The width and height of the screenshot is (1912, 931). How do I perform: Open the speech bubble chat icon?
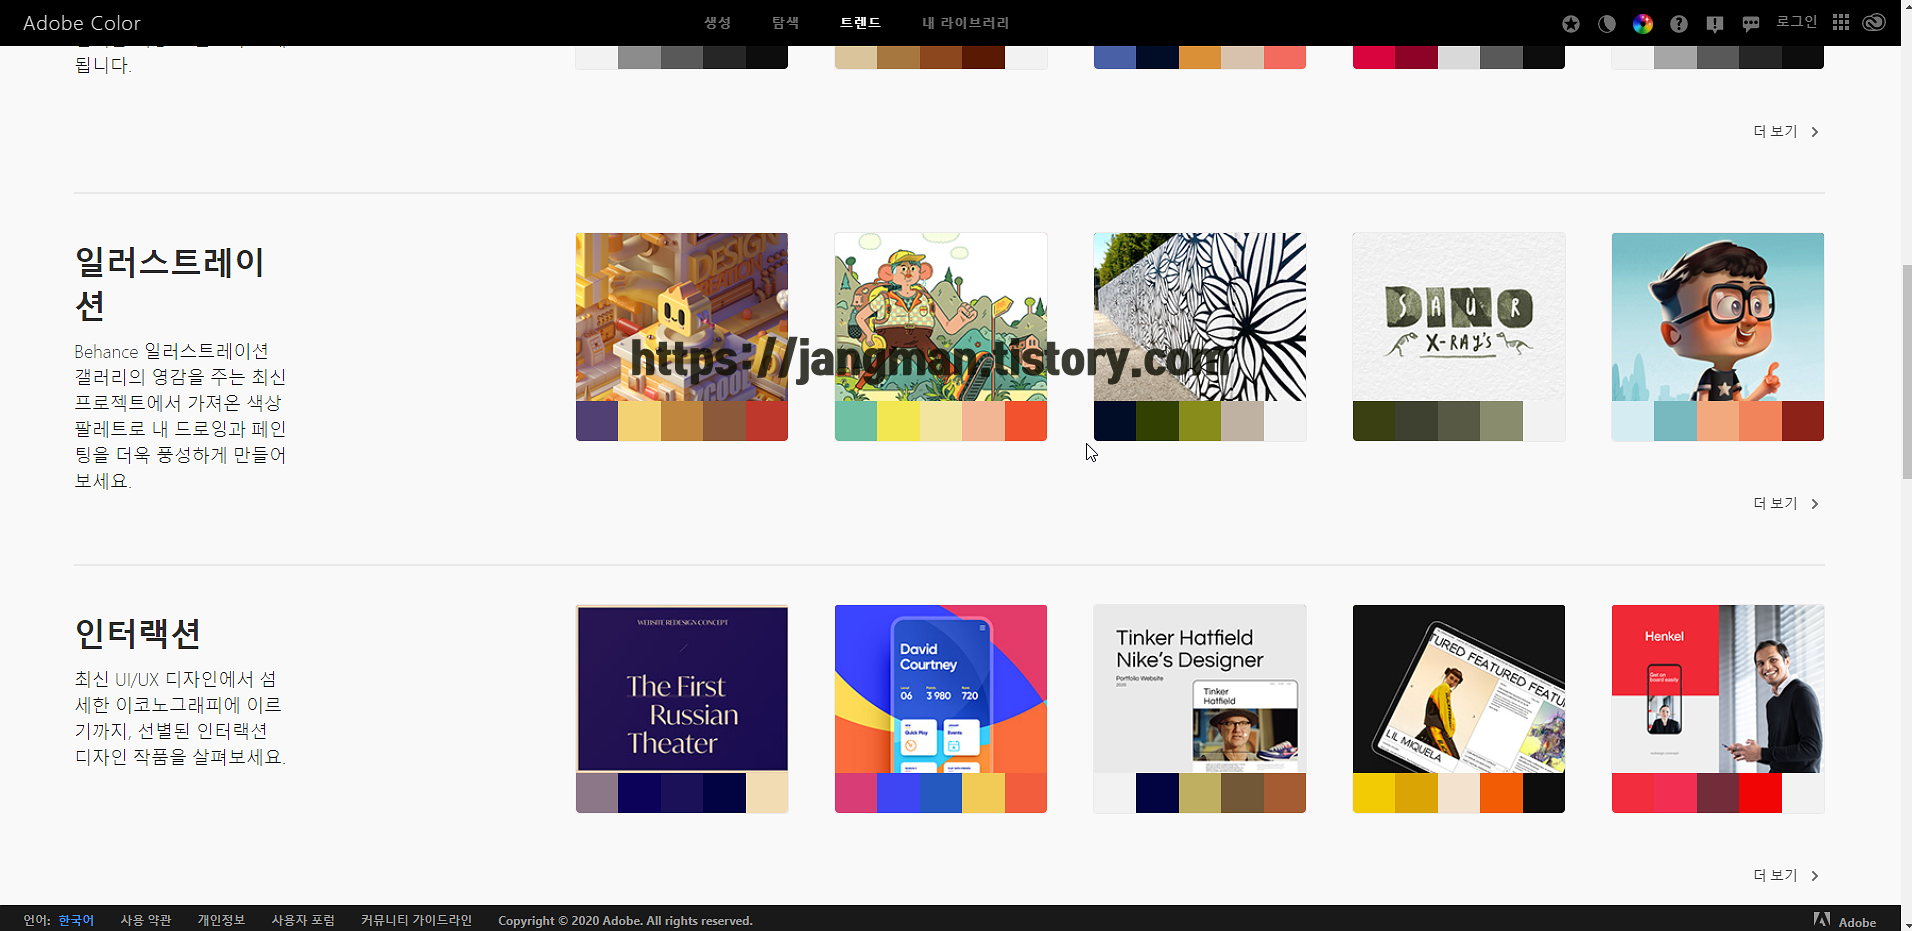(1751, 24)
